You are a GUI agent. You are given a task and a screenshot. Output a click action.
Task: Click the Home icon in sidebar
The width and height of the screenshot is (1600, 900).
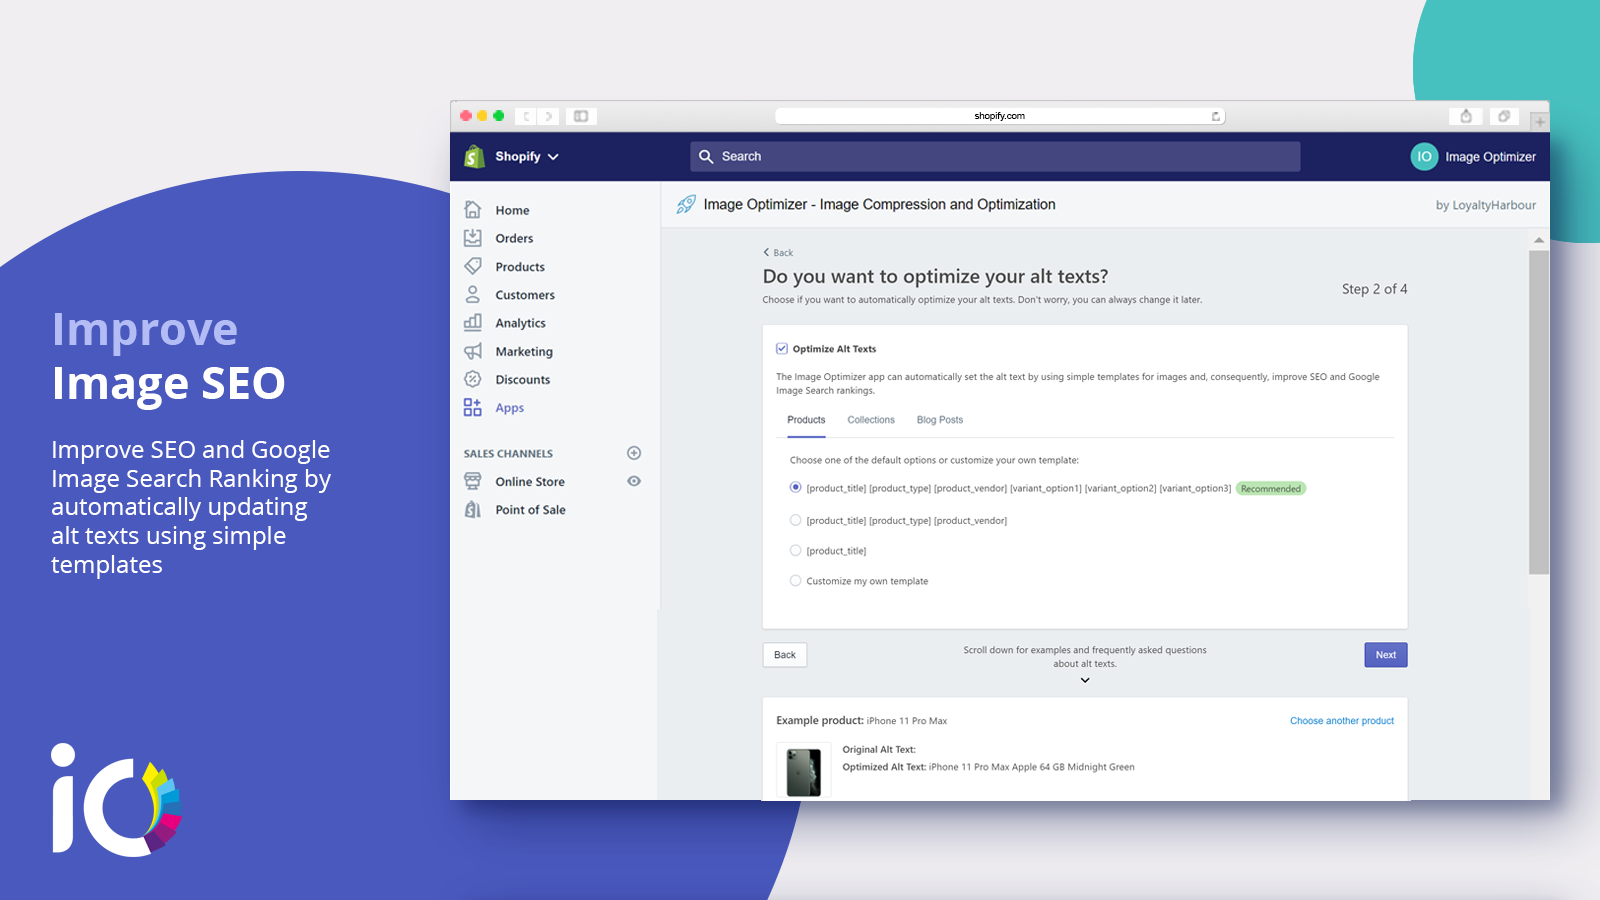pos(473,210)
